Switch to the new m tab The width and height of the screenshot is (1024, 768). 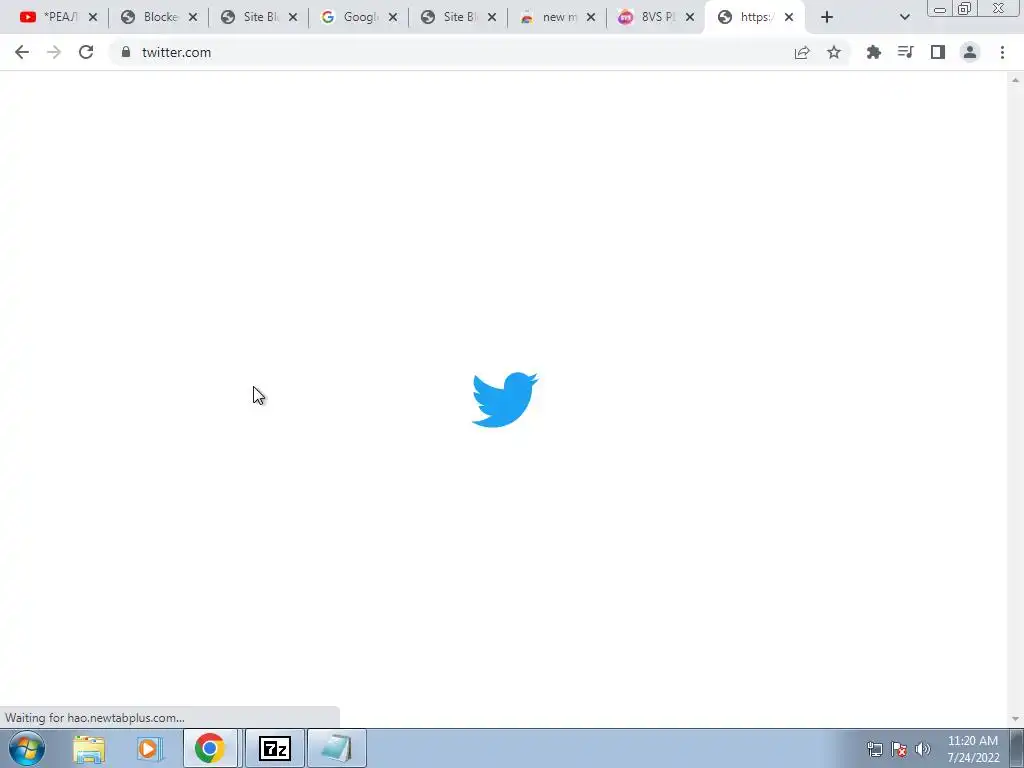(551, 17)
